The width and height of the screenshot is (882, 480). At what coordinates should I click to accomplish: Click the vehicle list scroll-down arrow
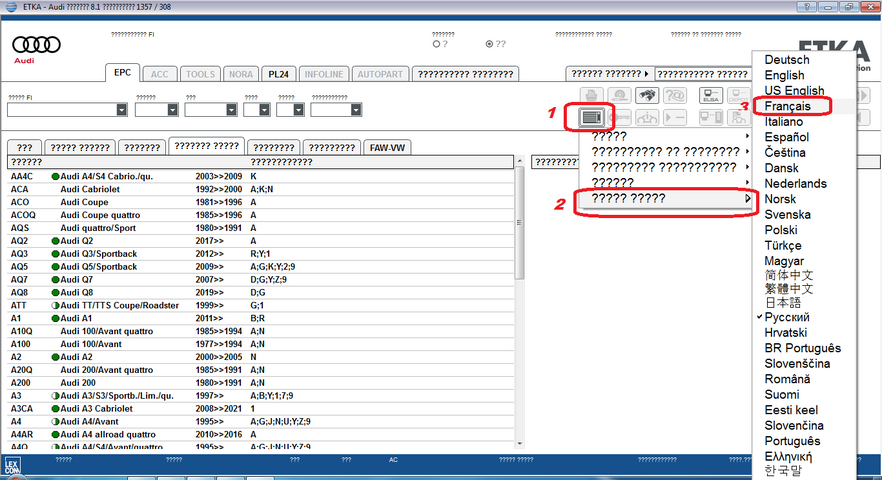pyautogui.click(x=519, y=443)
